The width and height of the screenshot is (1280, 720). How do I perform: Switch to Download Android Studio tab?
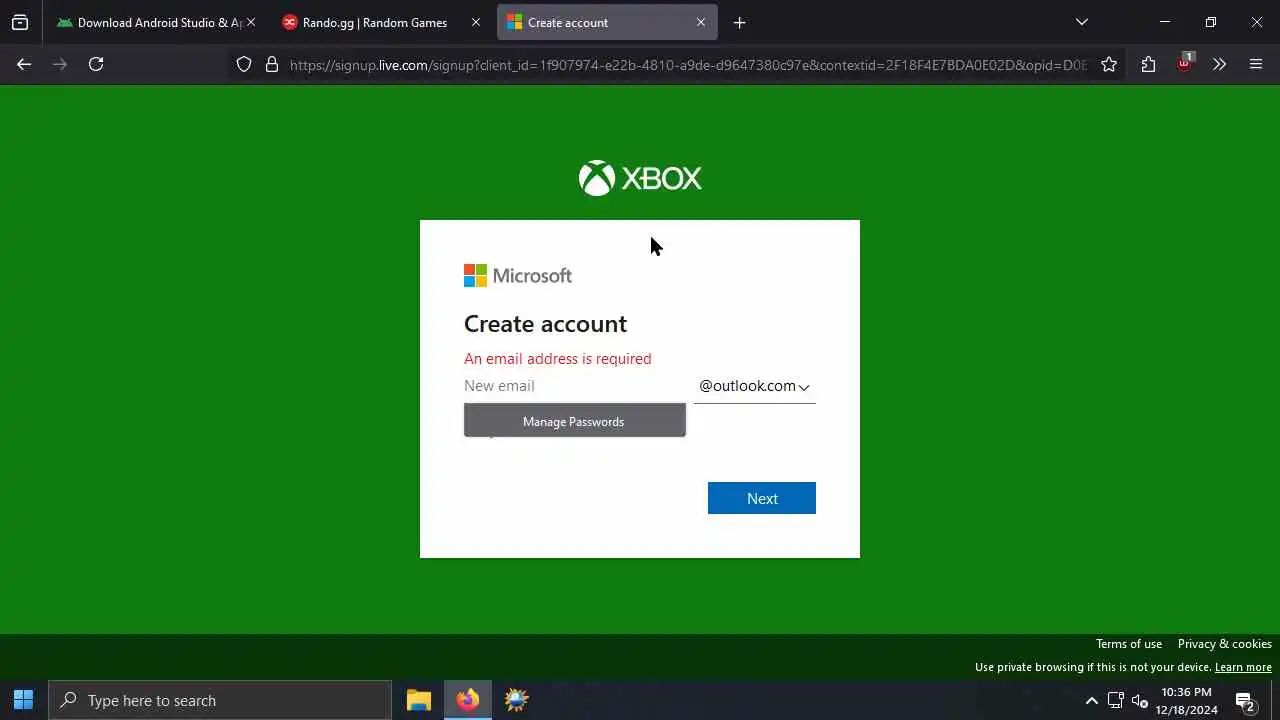[x=155, y=22]
